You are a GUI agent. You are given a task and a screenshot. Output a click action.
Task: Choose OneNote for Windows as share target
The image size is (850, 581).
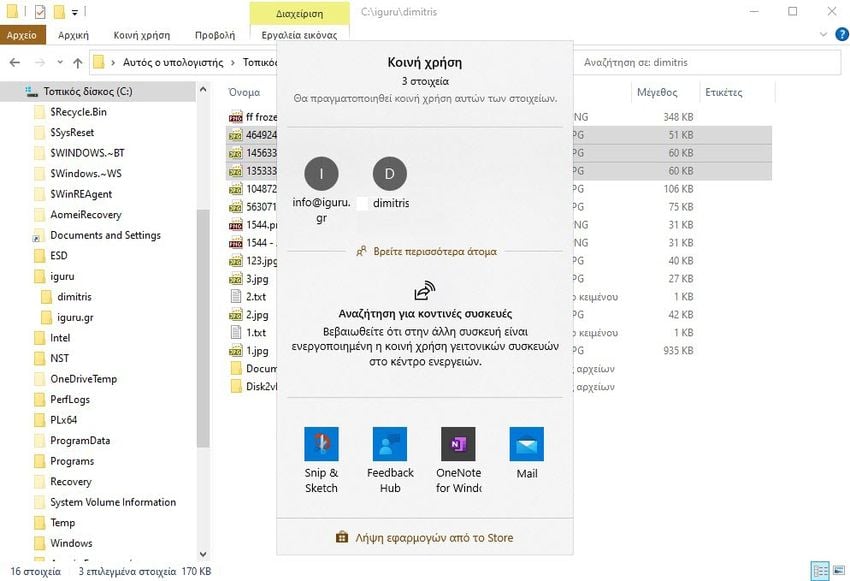click(x=458, y=444)
